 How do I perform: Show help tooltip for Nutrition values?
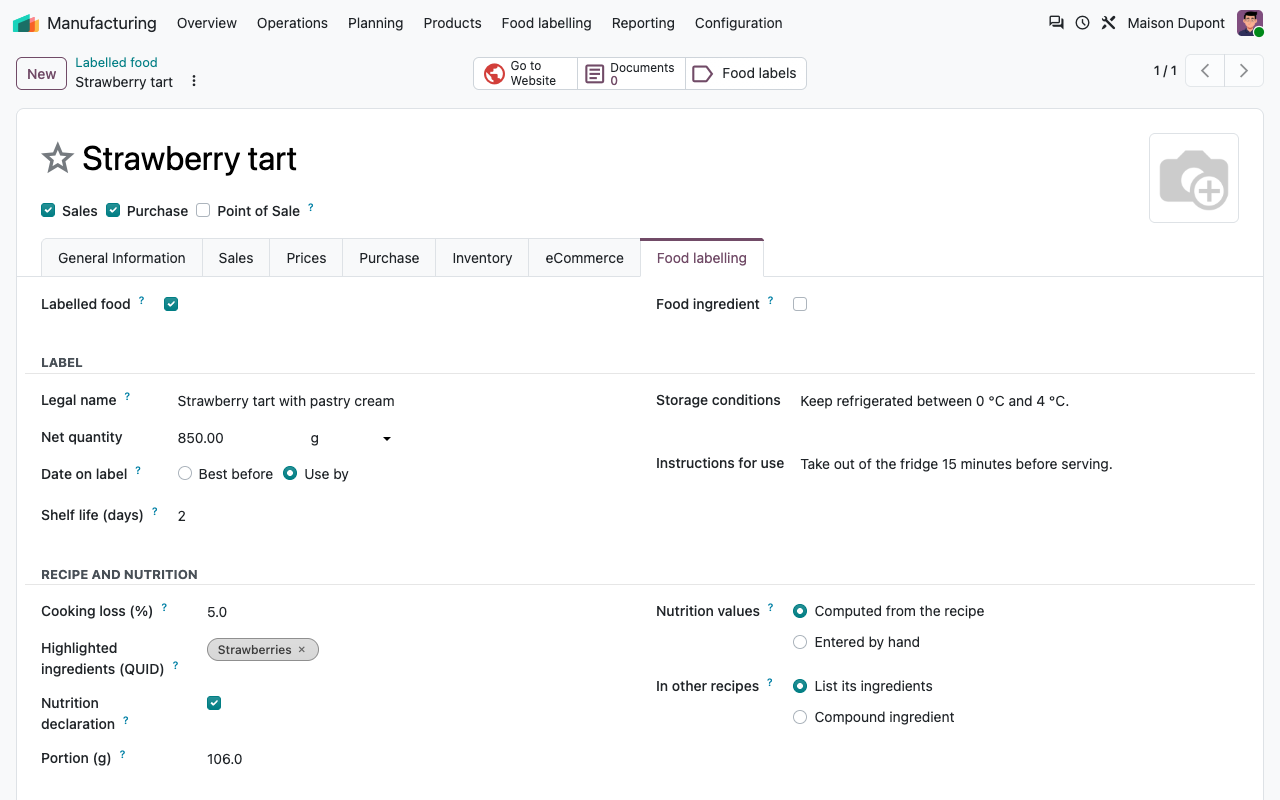(770, 607)
